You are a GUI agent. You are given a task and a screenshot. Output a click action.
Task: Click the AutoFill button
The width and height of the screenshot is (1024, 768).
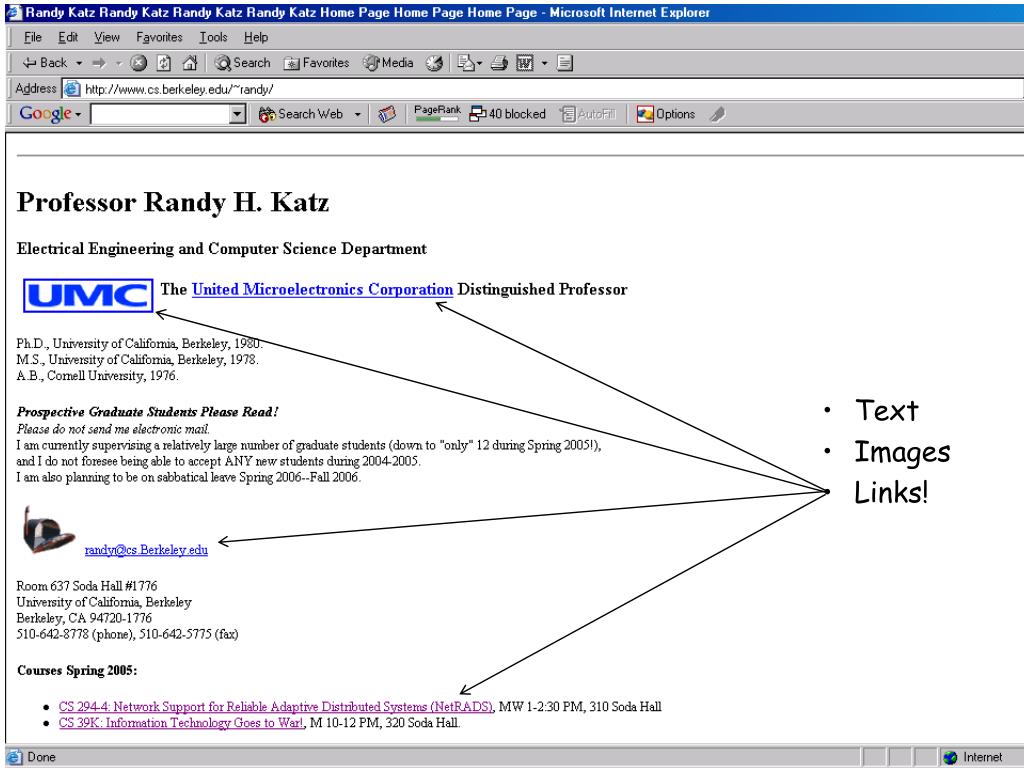click(x=588, y=114)
